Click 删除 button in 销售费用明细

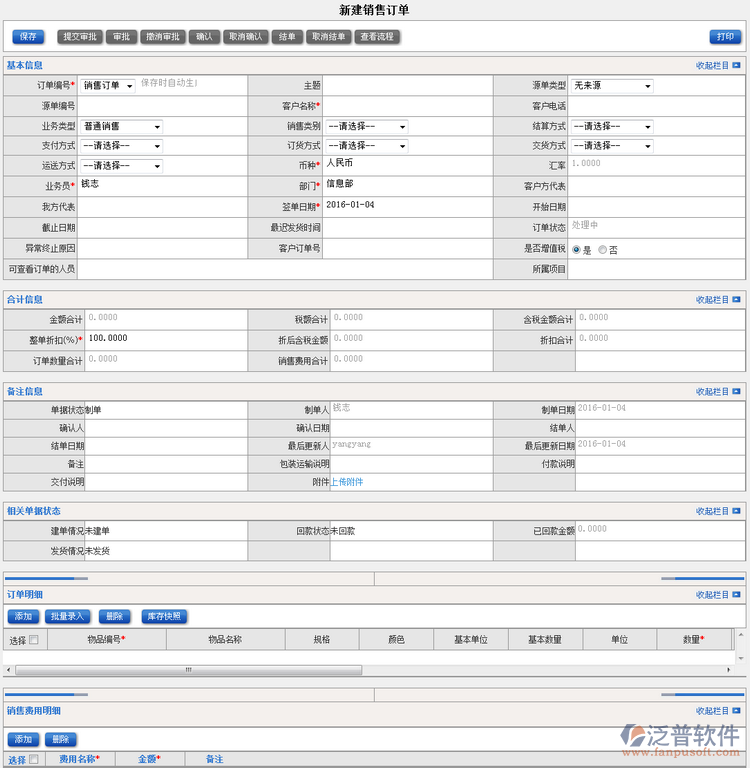pyautogui.click(x=61, y=739)
